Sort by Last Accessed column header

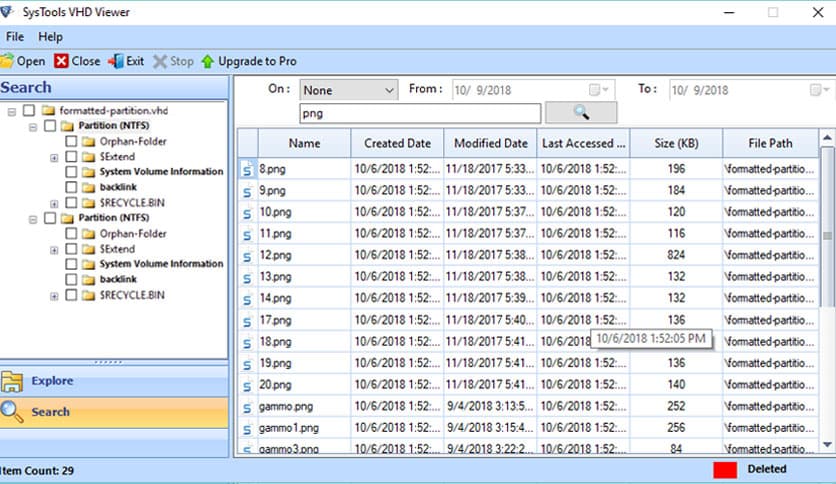[583, 143]
